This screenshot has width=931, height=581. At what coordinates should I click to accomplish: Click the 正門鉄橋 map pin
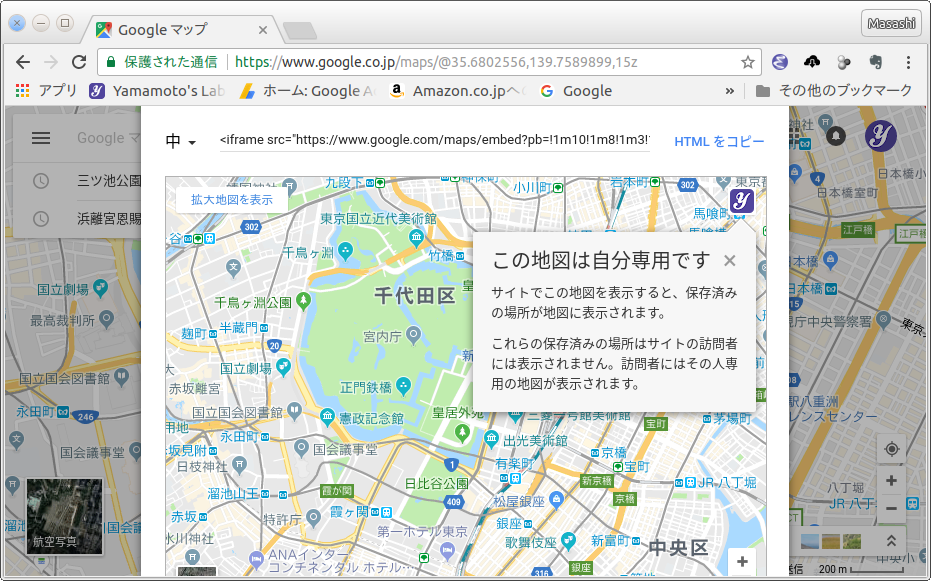403,386
